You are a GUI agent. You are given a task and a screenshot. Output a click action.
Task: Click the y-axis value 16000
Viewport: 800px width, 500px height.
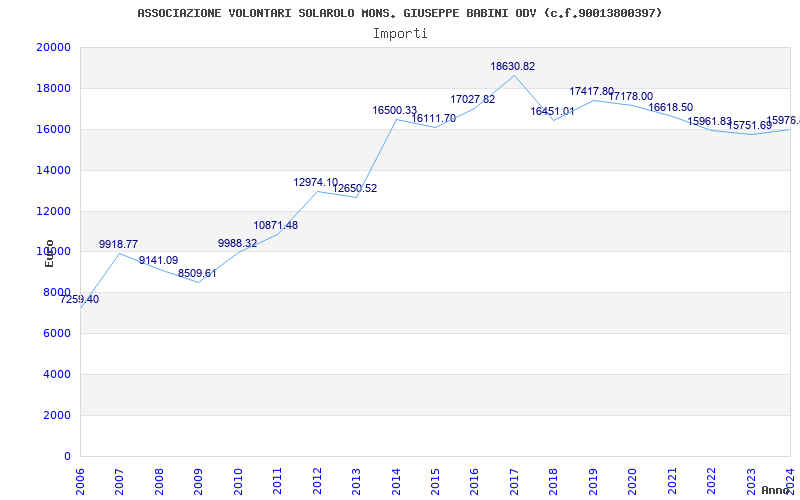tap(54, 129)
